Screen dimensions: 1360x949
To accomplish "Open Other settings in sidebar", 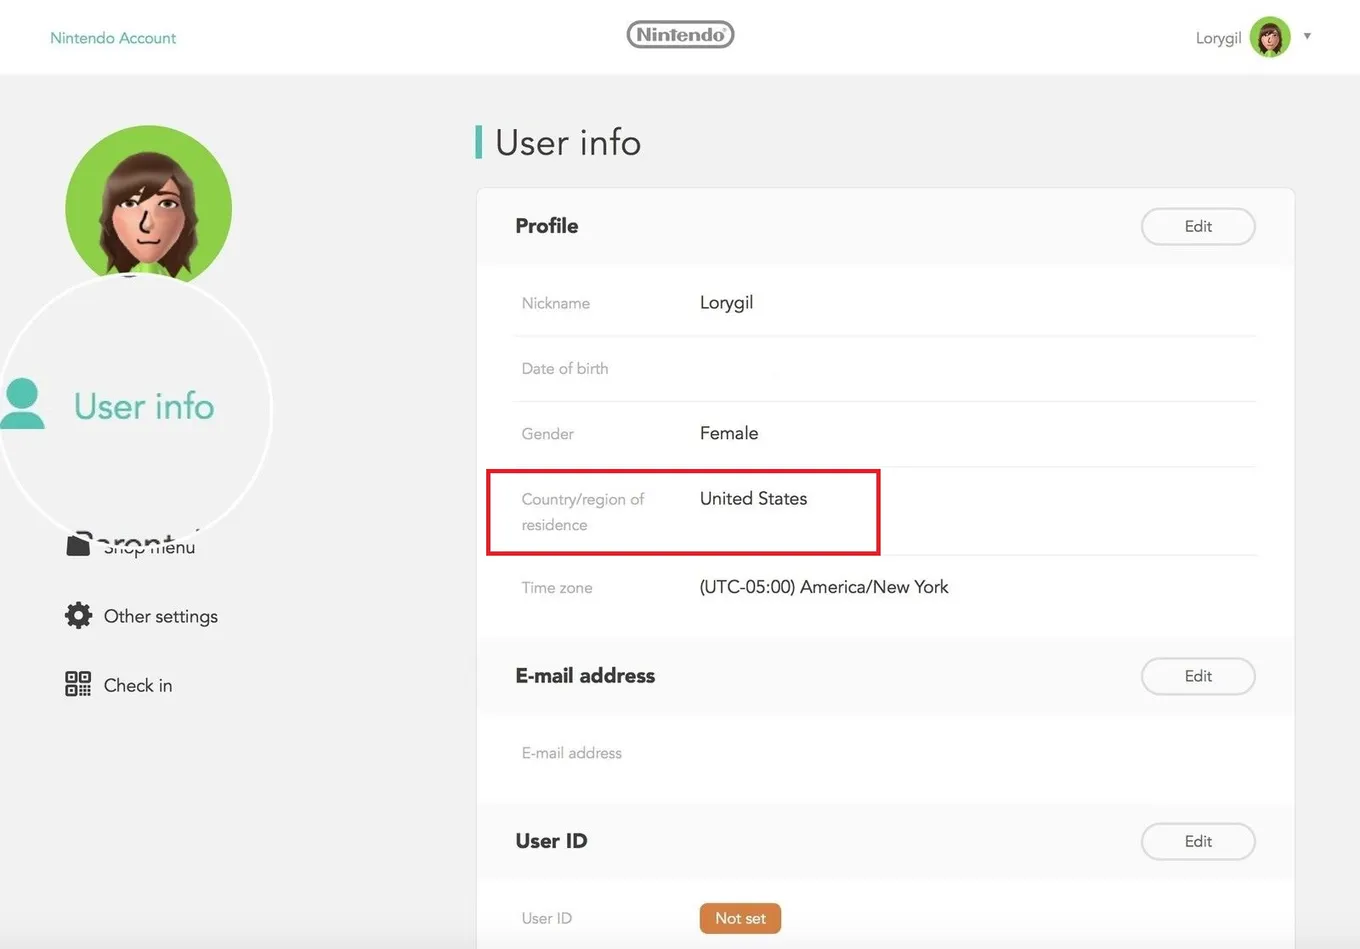I will point(161,616).
